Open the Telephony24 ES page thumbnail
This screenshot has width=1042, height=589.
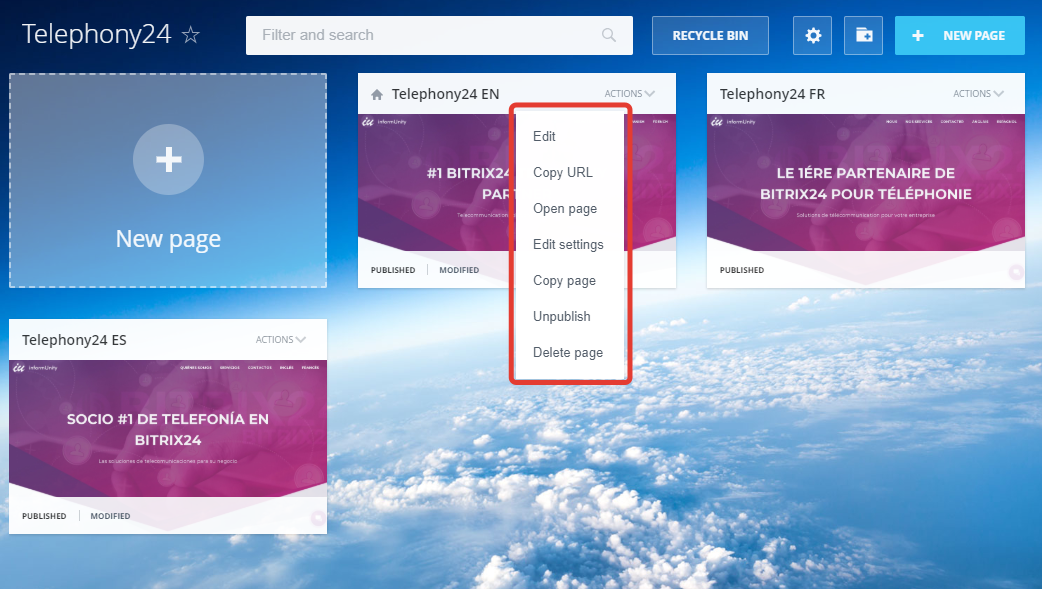click(x=167, y=429)
